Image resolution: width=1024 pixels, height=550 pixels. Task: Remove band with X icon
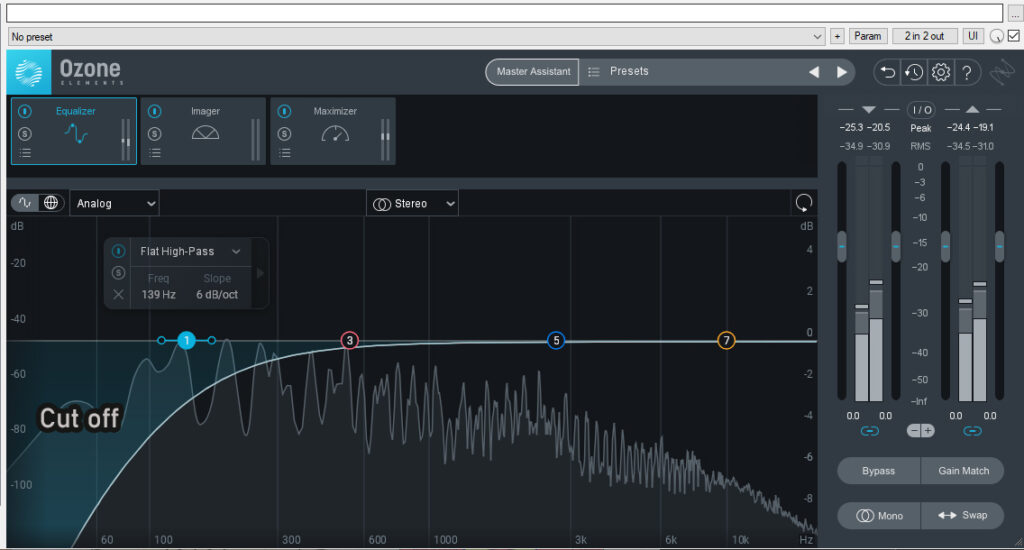(118, 295)
